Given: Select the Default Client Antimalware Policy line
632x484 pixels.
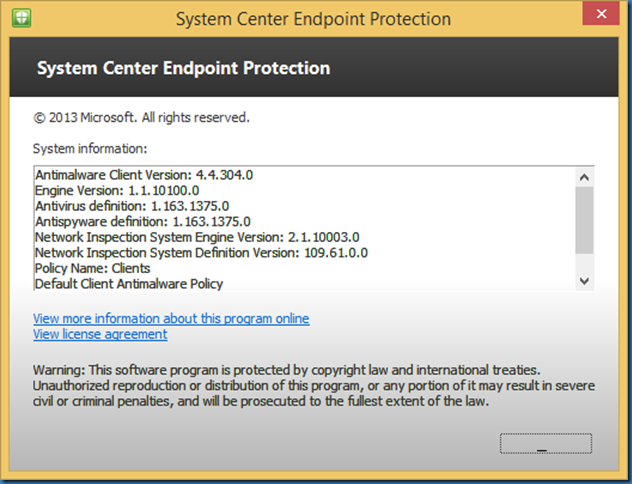Looking at the screenshot, I should point(129,284).
